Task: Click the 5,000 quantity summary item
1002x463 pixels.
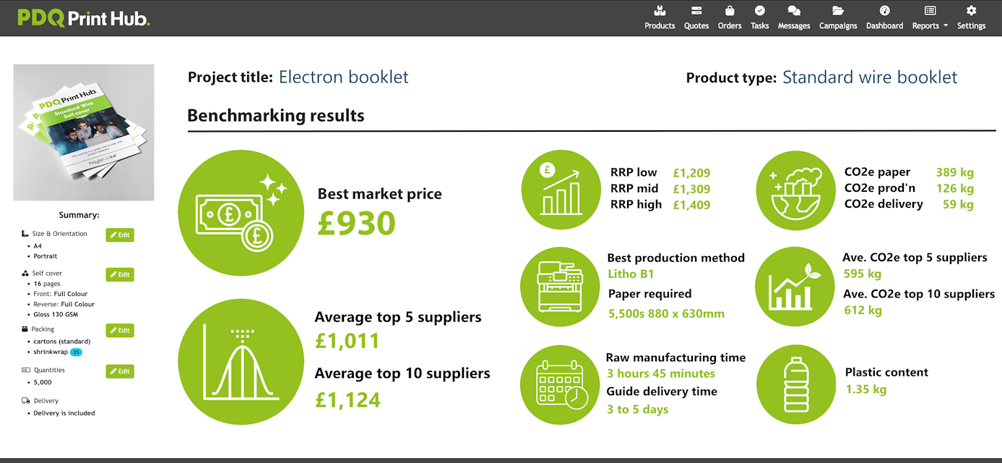Action: [43, 383]
